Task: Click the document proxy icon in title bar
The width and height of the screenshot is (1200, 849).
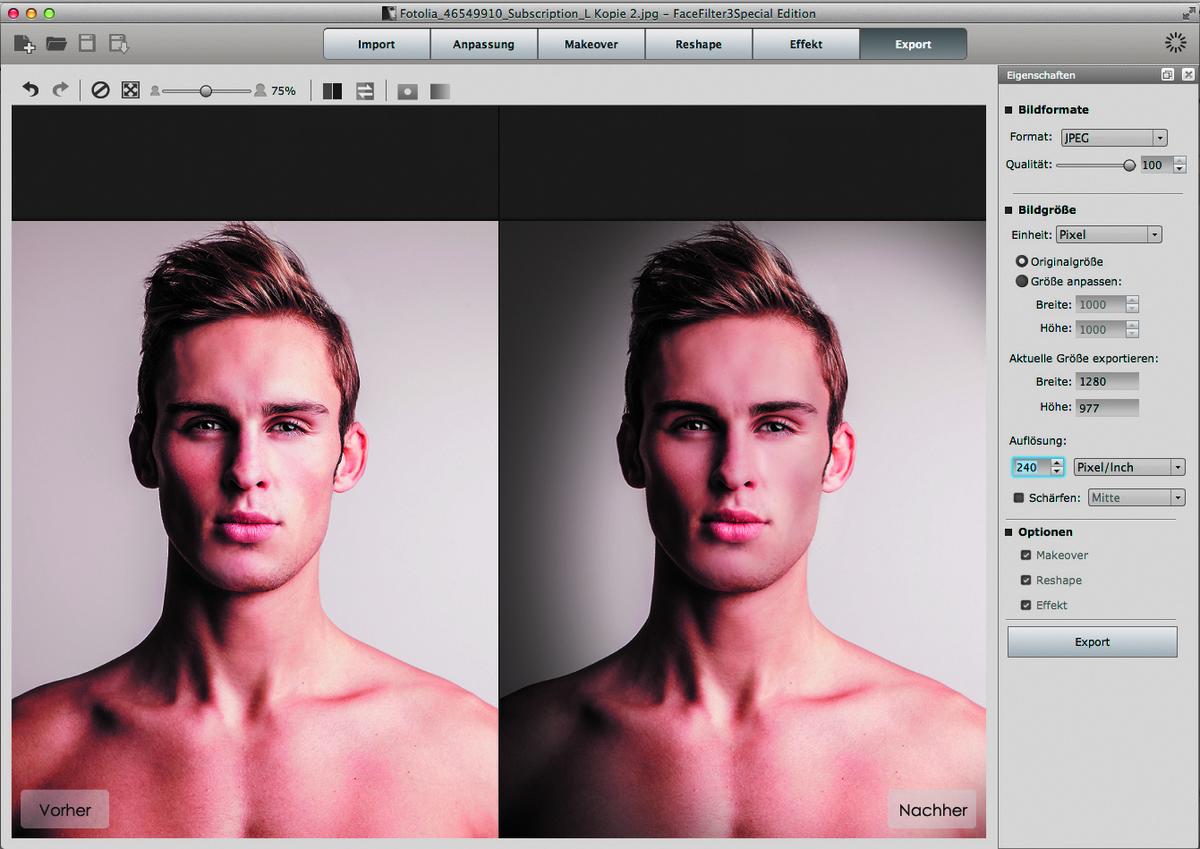Action: [389, 14]
